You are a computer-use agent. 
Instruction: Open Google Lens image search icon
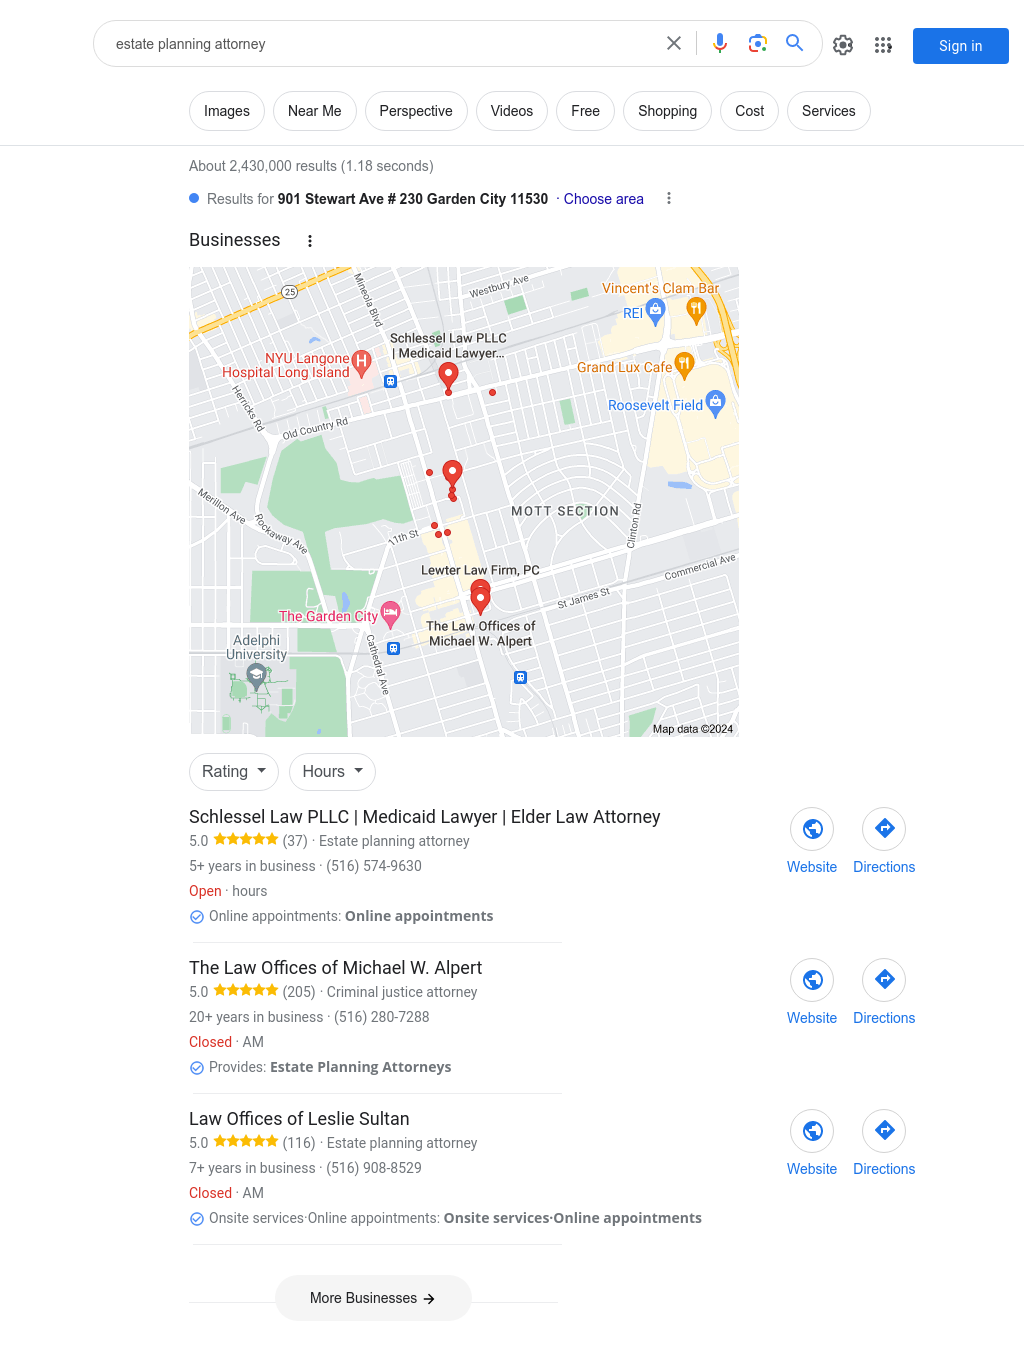(758, 43)
